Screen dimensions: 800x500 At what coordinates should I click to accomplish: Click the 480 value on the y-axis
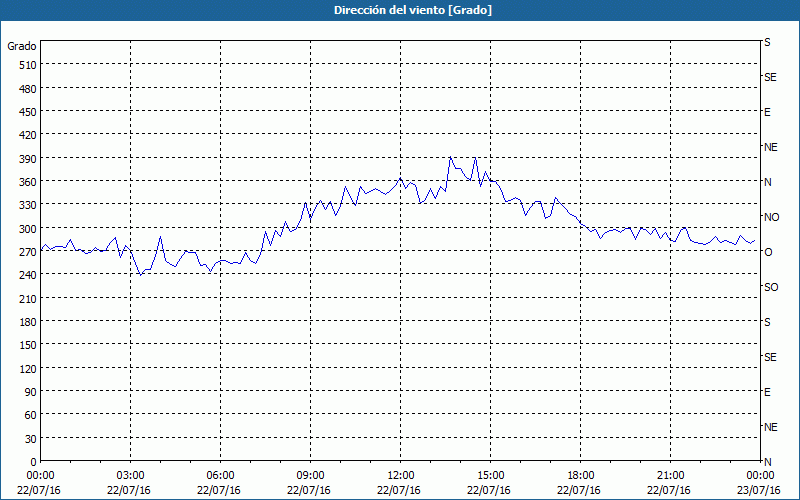click(28, 89)
